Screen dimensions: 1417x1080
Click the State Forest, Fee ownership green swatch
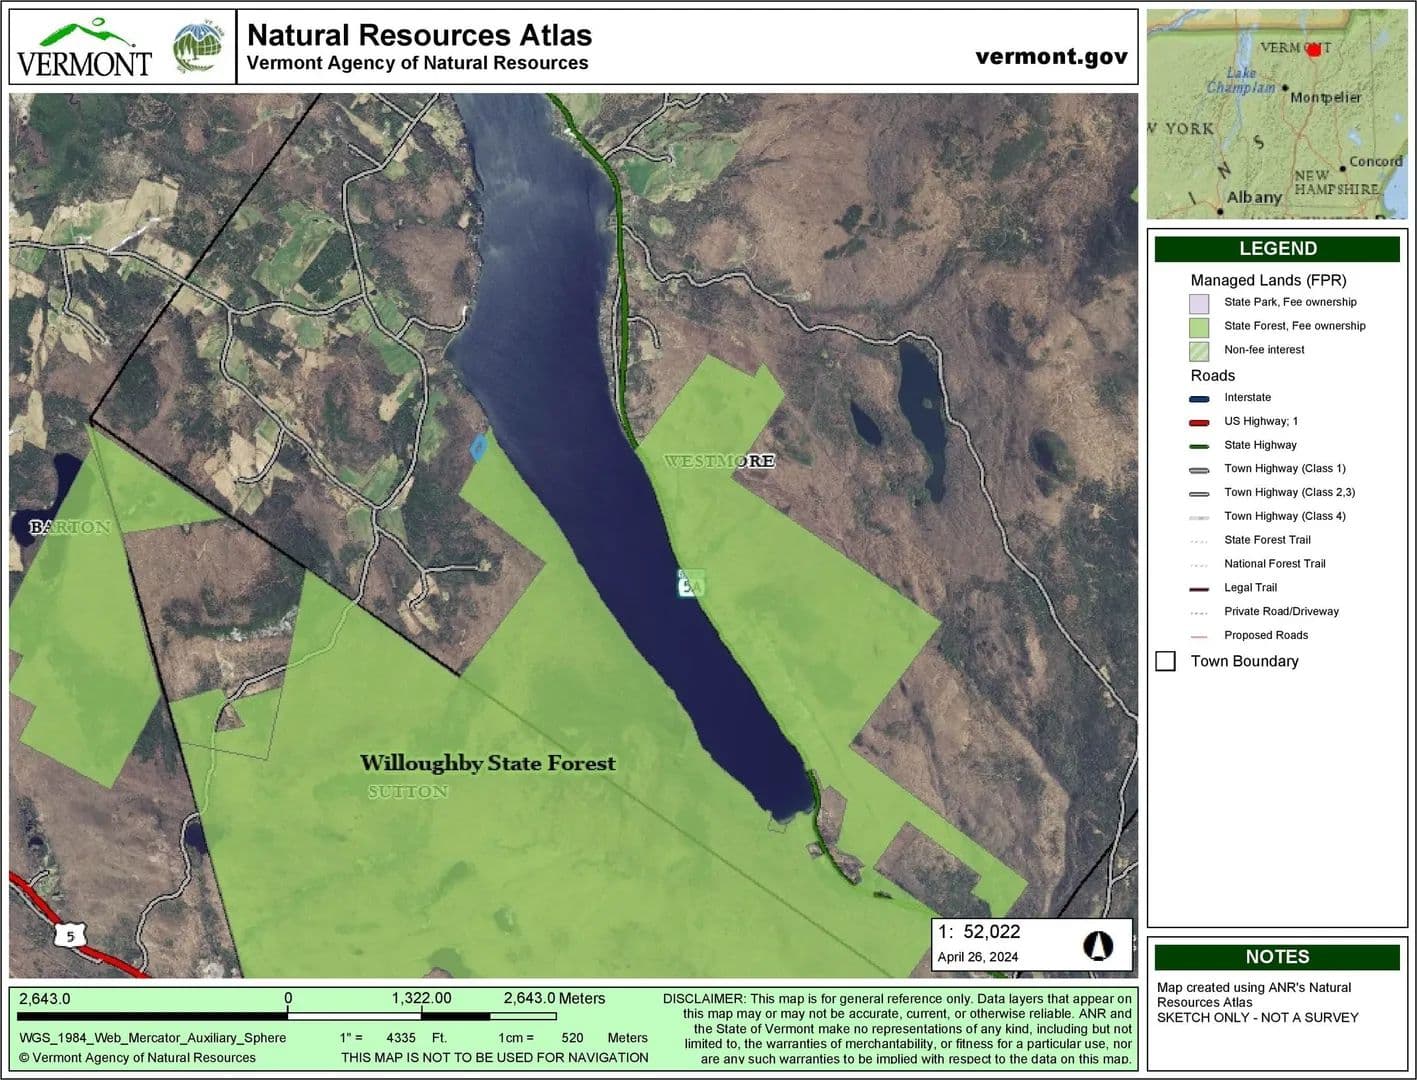(x=1199, y=327)
